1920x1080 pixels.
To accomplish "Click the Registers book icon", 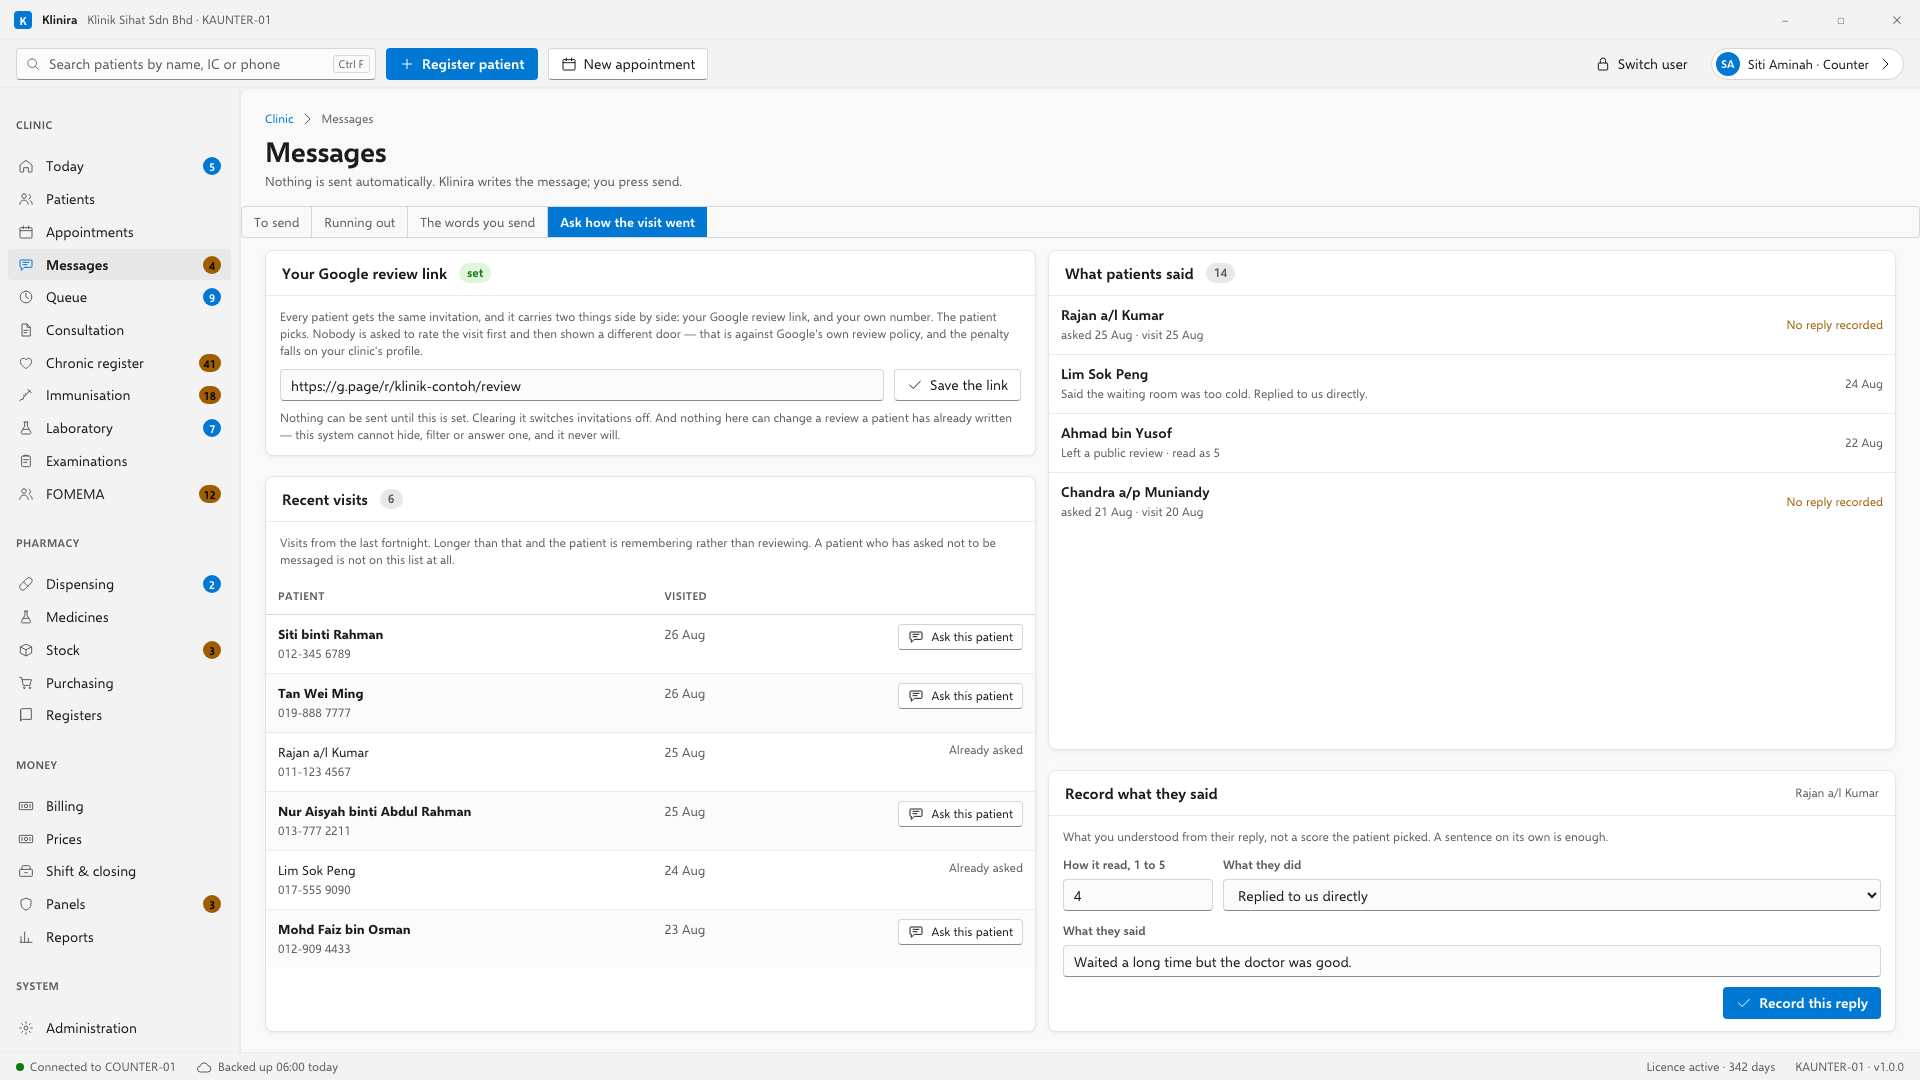I will [x=26, y=715].
